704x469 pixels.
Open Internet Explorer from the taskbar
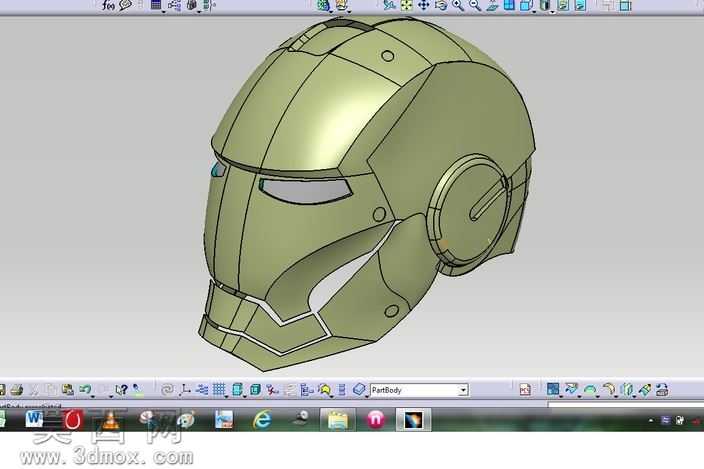262,420
